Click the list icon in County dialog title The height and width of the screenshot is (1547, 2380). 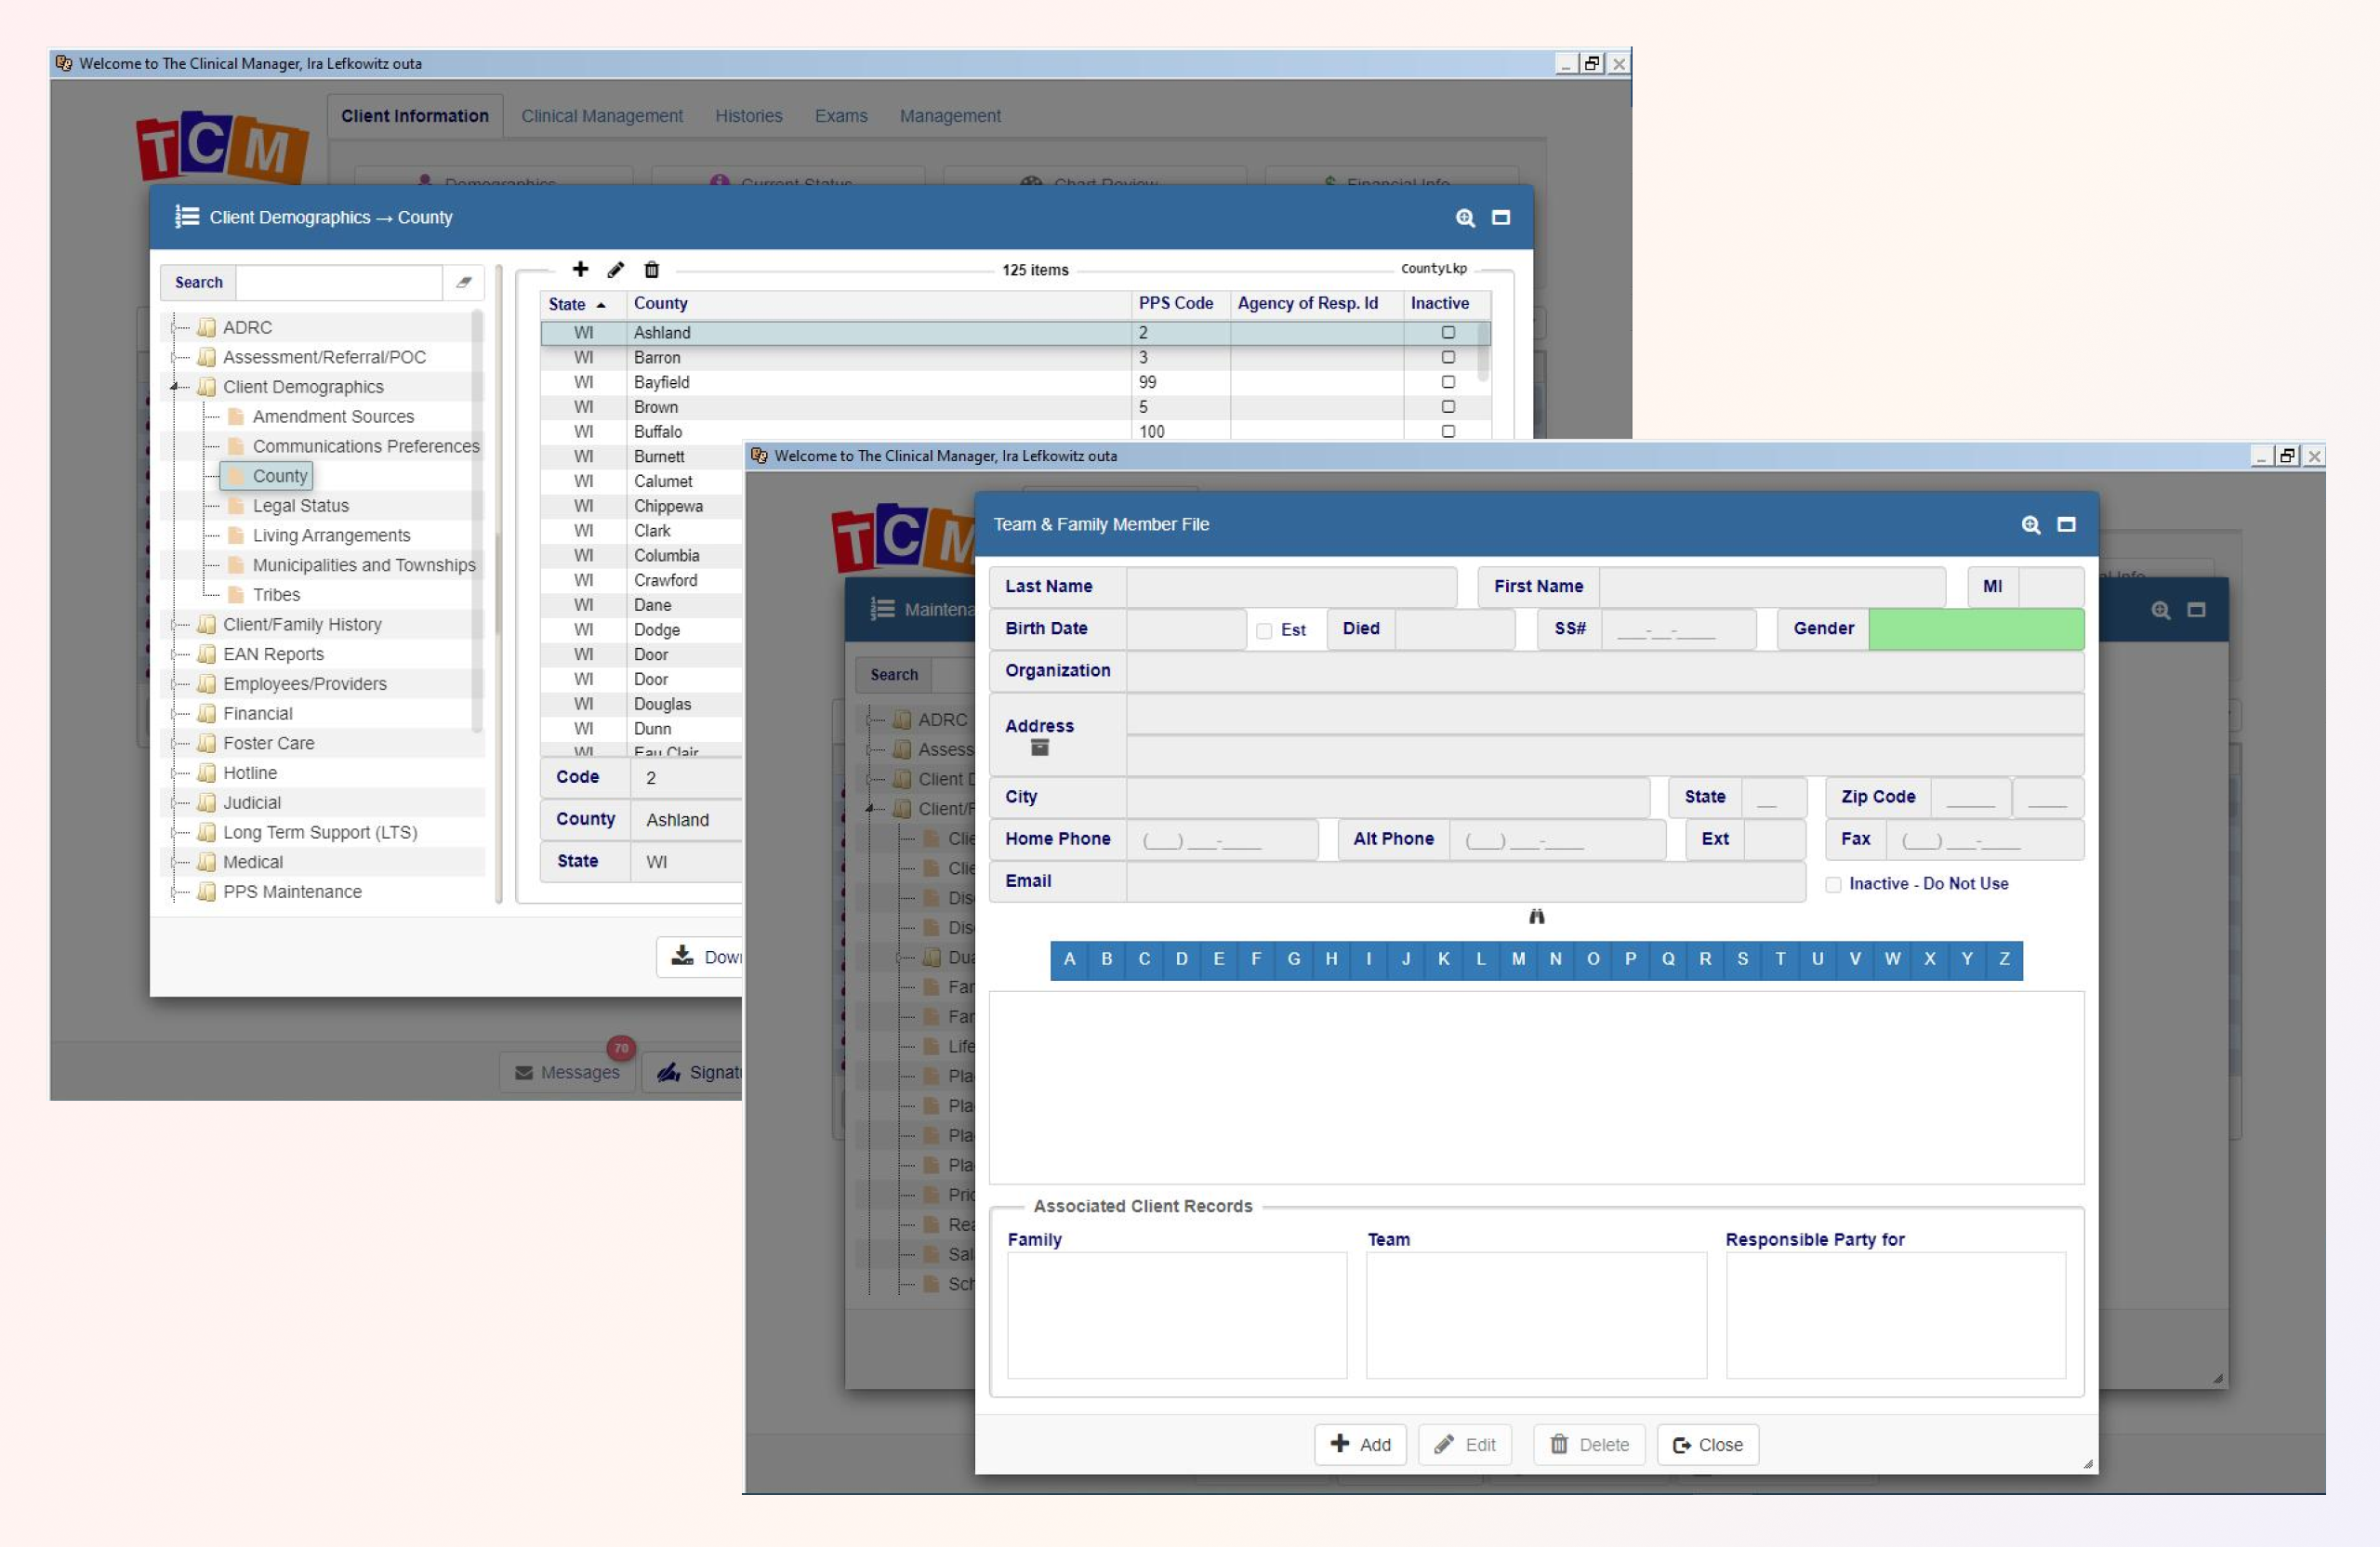[186, 216]
